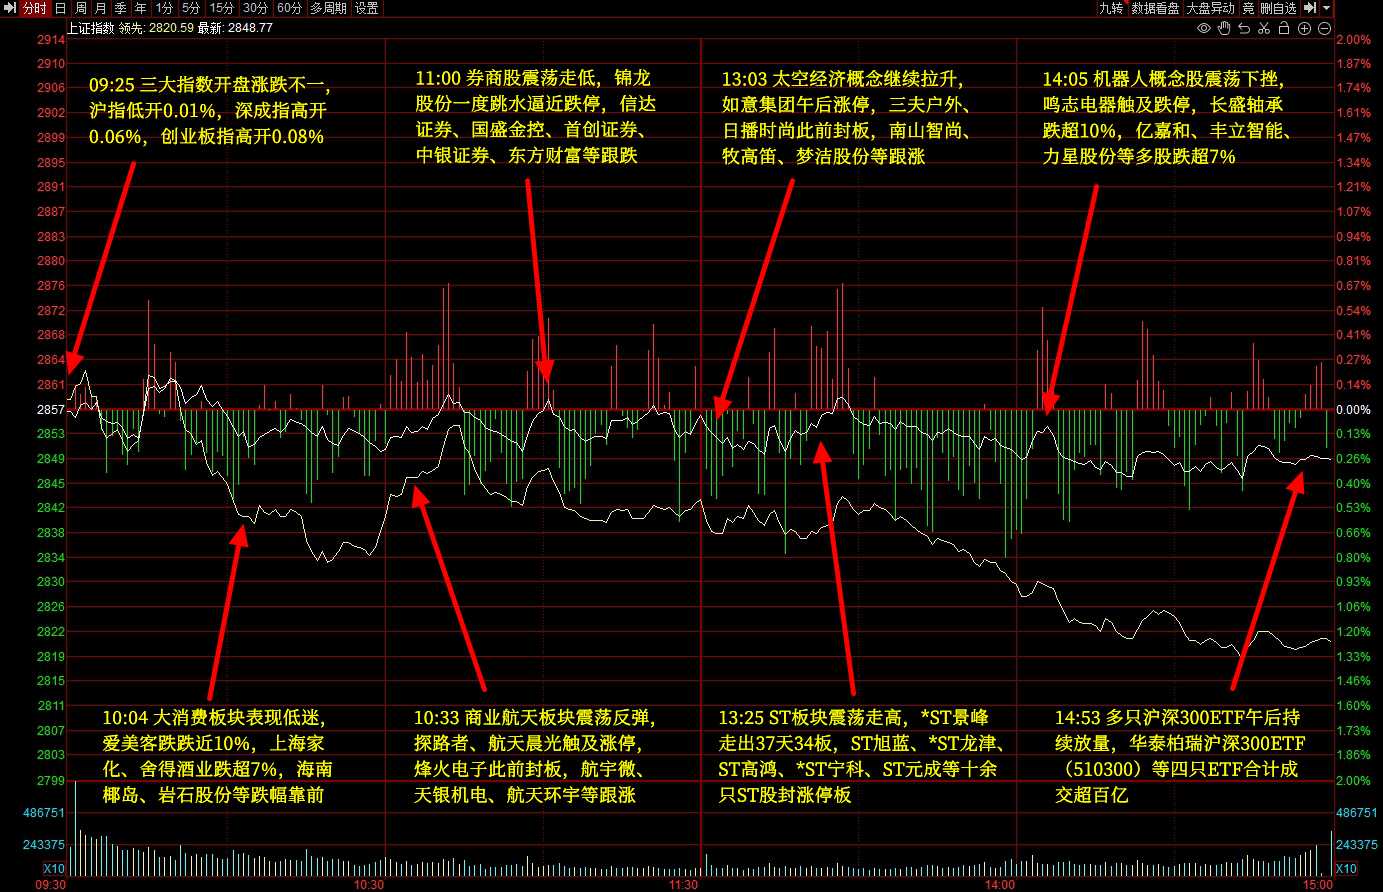Click the top-right arrow-to-bar icon
Image resolution: width=1383 pixels, height=892 pixels.
[1310, 8]
